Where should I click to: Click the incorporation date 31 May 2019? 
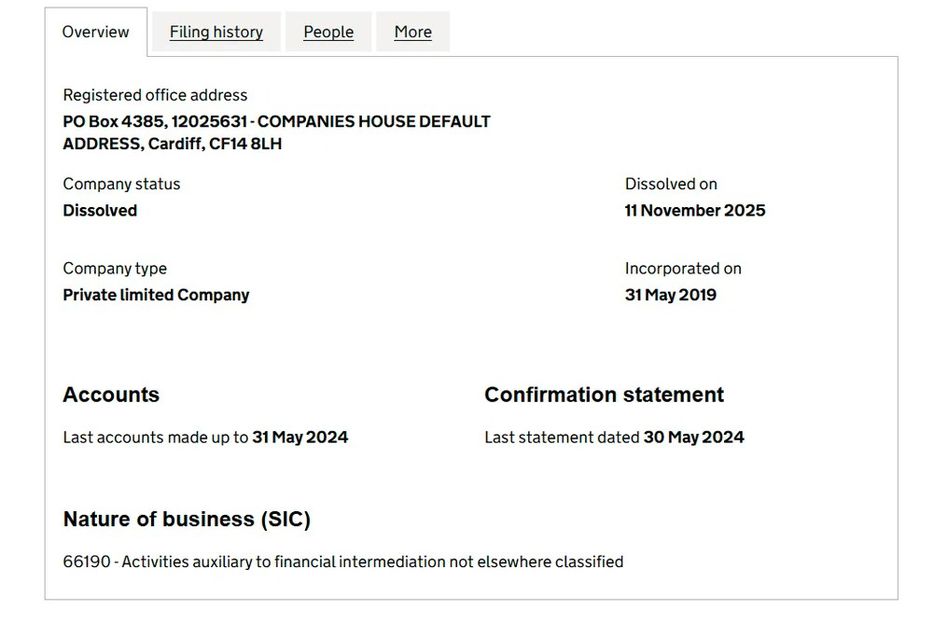click(670, 295)
